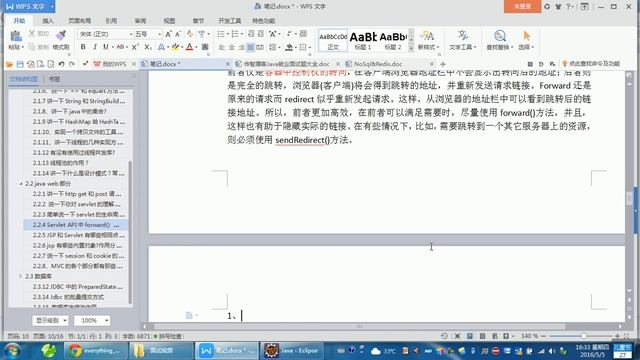640x360 pixels.
Task: Increase font size with larger A icon
Action: pyautogui.click(x=168, y=34)
